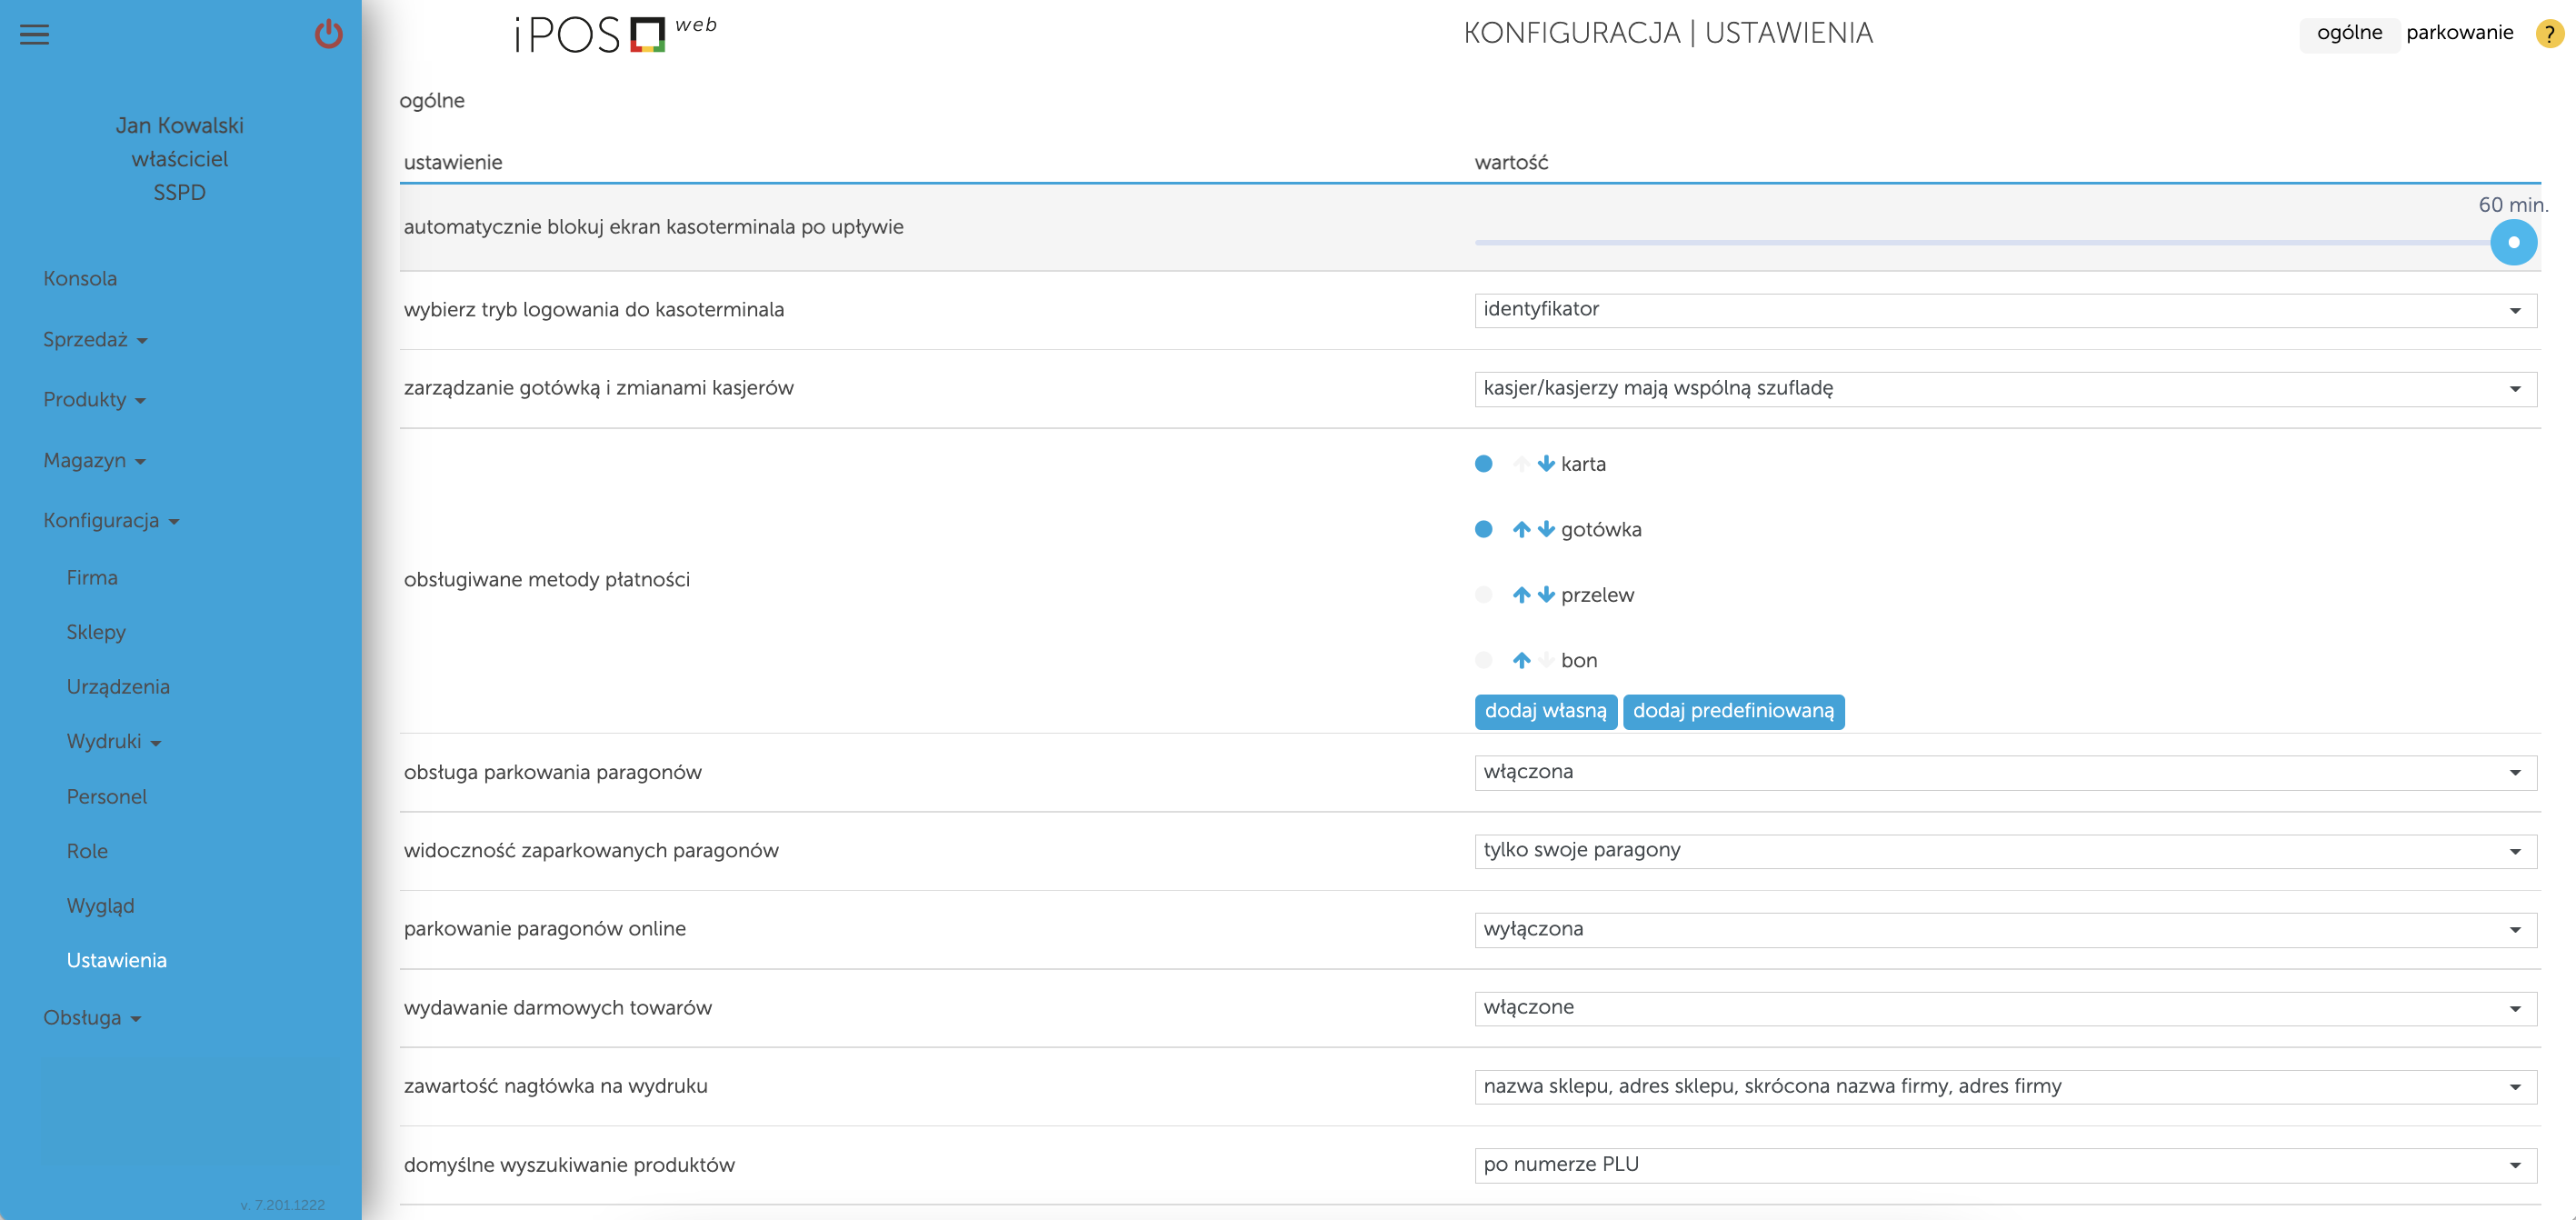The height and width of the screenshot is (1220, 2576).
Task: Click the red power logout icon
Action: [x=328, y=35]
